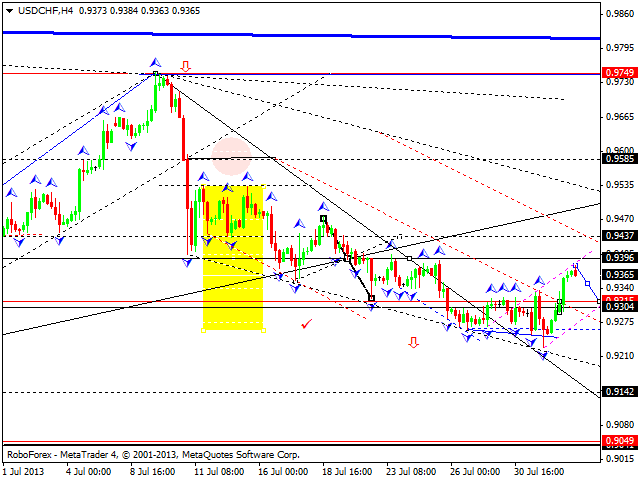Viewport: 640px width, 480px height.
Task: Click the red down arrow near the chart peak
Action: point(186,70)
